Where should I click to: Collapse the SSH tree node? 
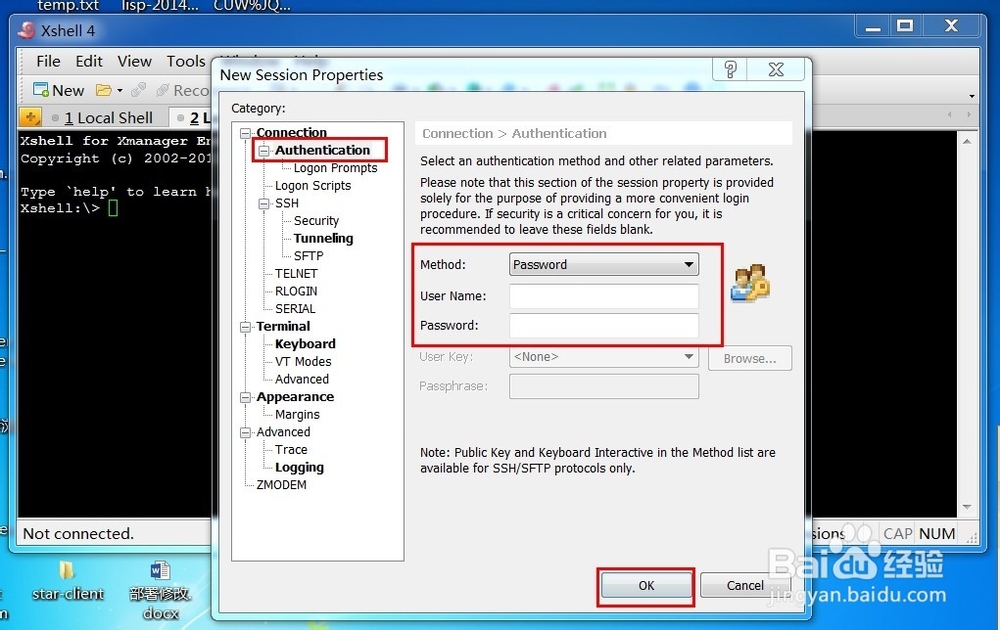coord(264,204)
